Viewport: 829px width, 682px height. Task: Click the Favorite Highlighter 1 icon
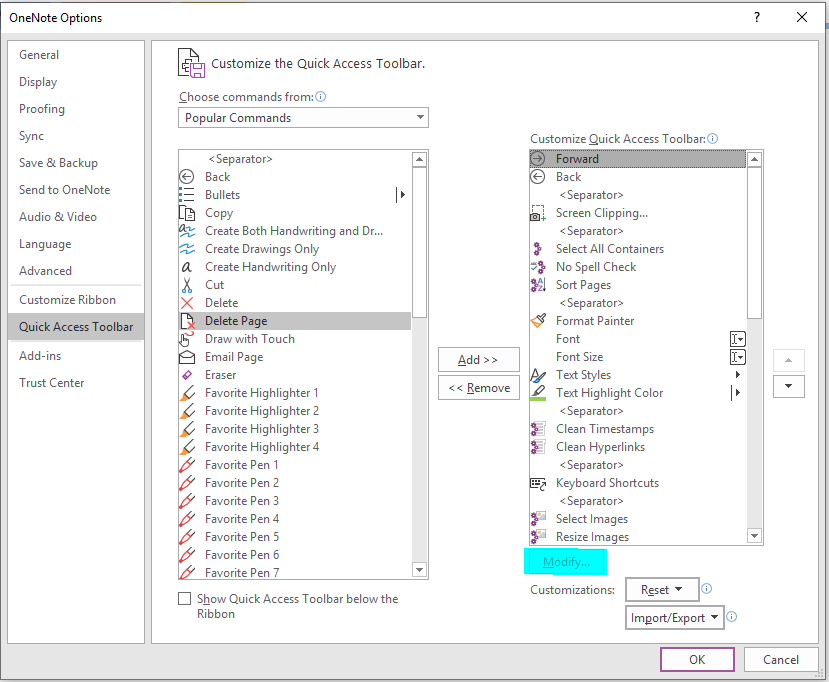tap(190, 392)
